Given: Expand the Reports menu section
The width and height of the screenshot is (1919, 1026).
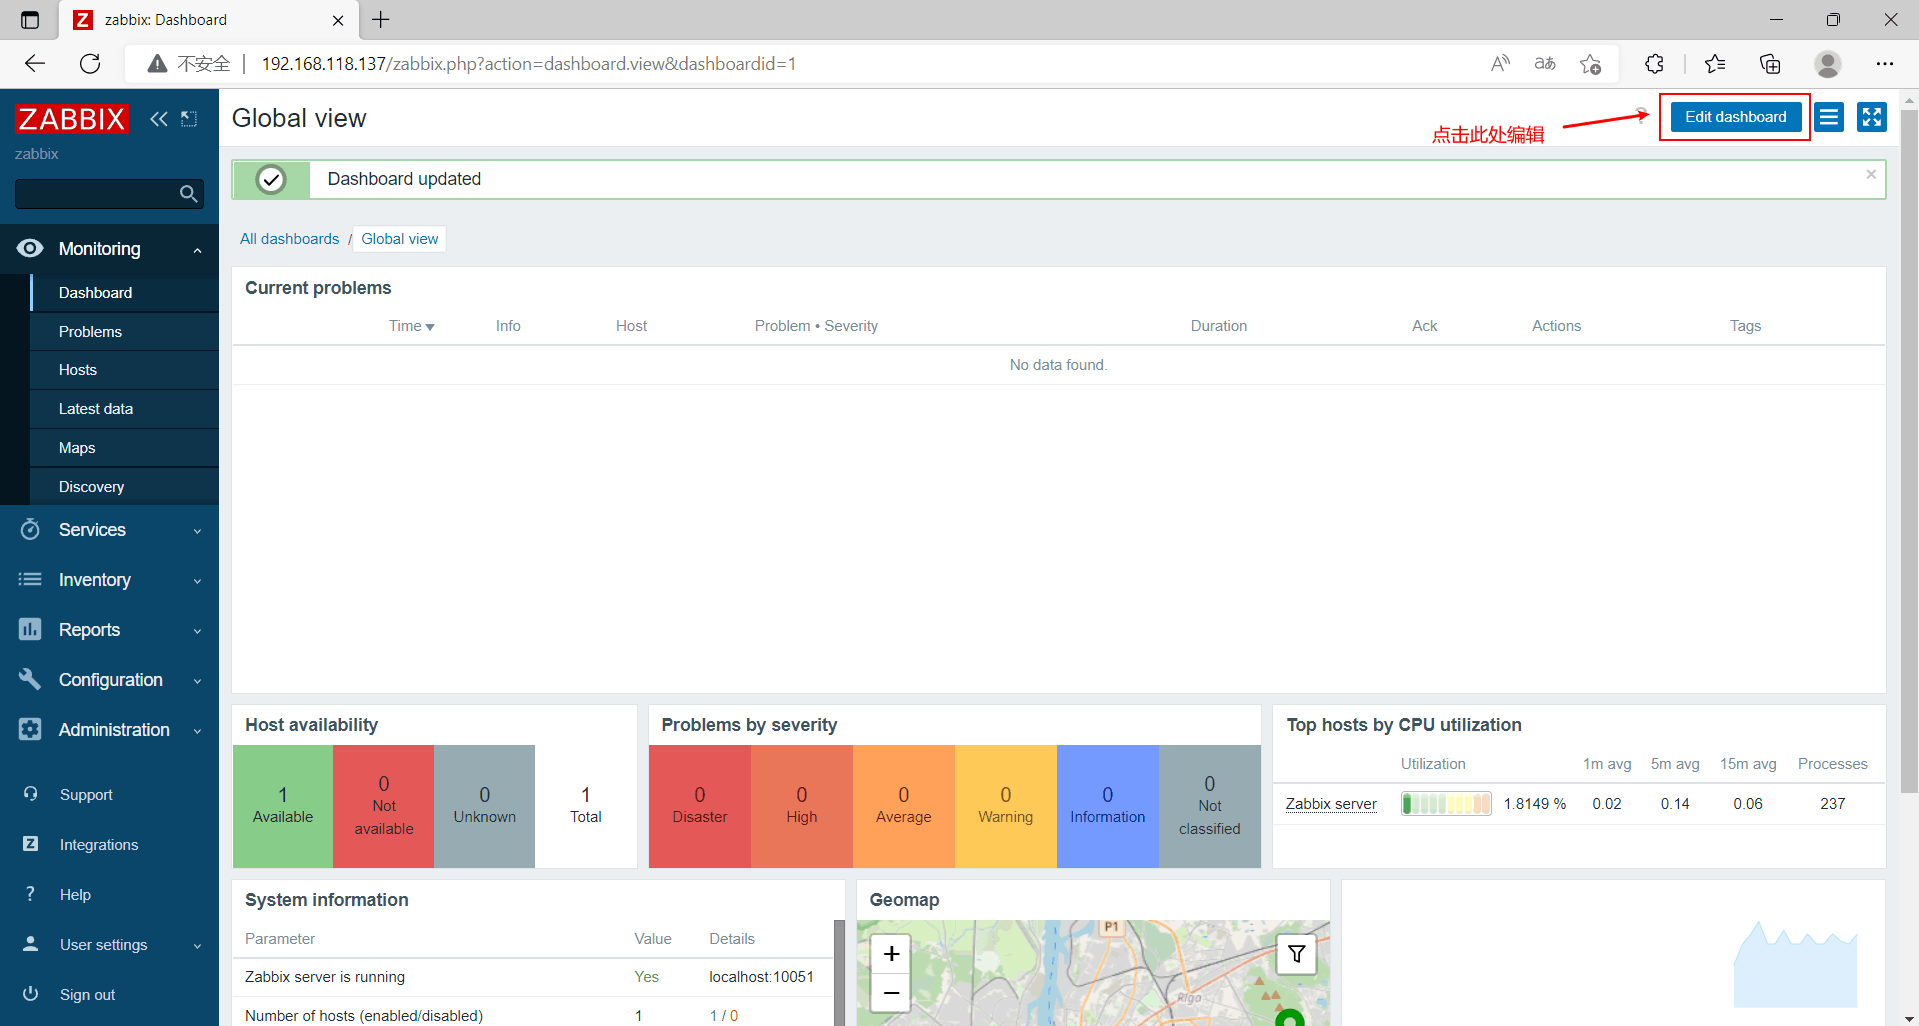Looking at the screenshot, I should click(197, 631).
